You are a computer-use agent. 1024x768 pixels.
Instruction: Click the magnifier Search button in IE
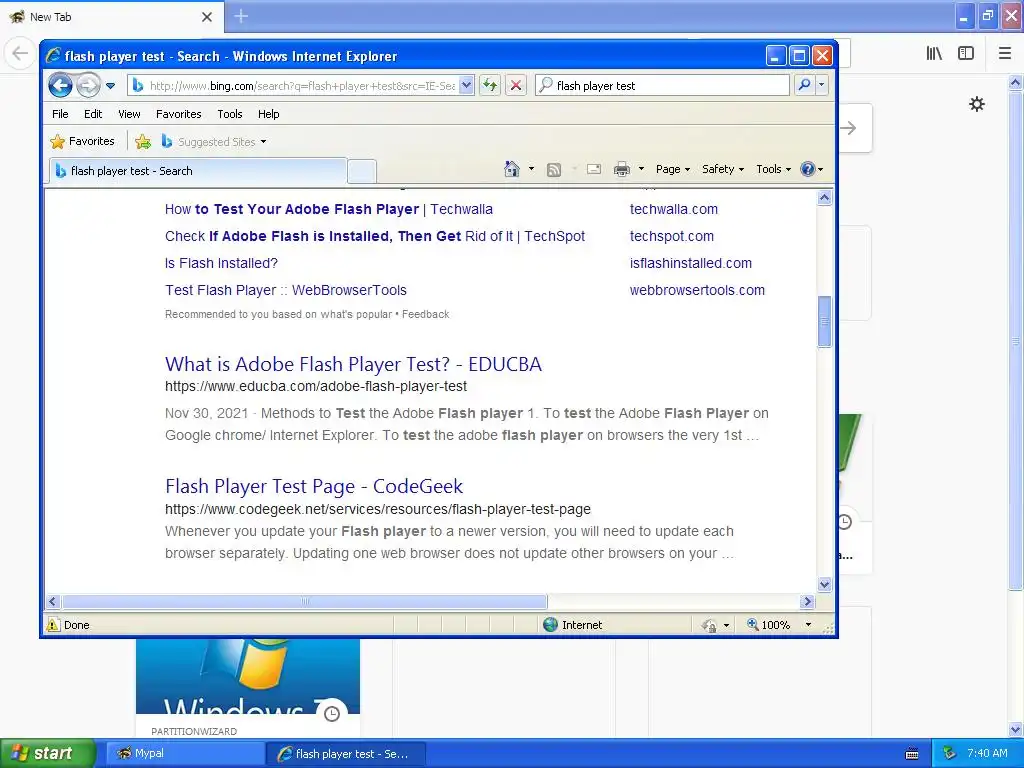tap(805, 85)
